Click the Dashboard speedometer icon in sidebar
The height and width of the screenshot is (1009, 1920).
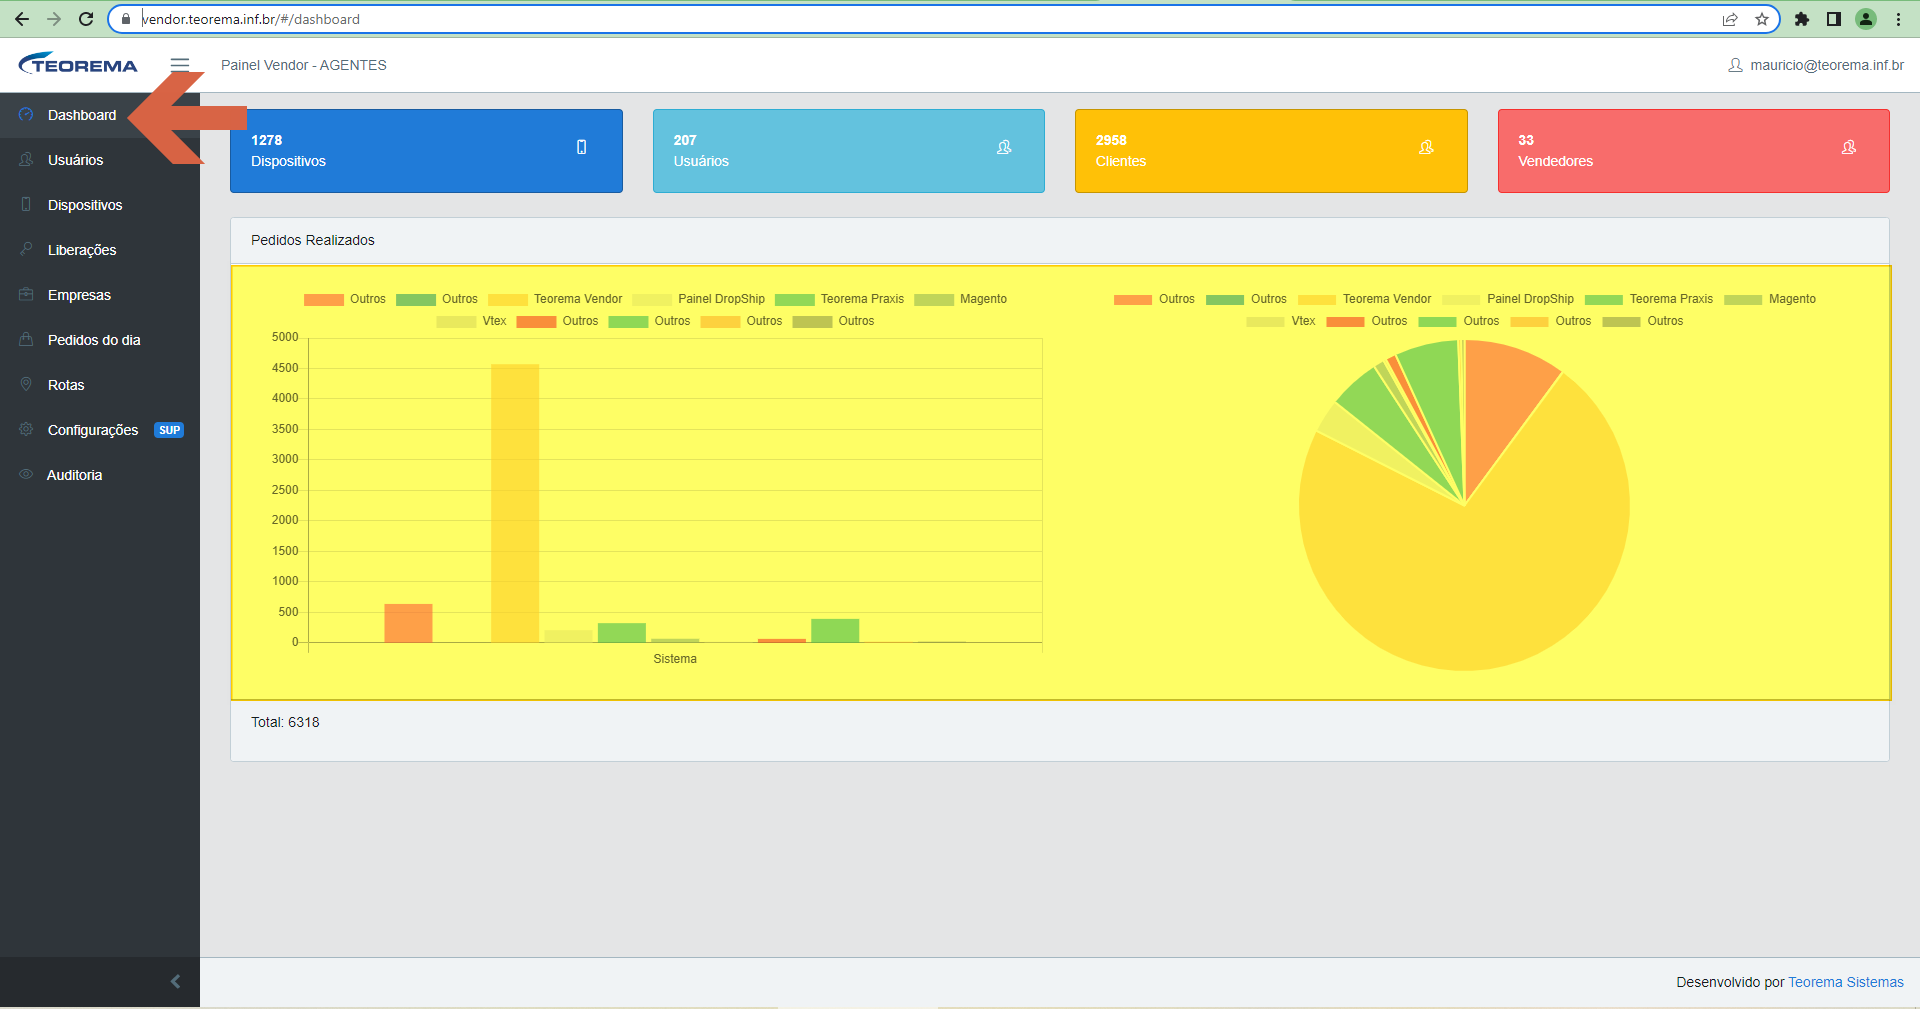click(26, 115)
